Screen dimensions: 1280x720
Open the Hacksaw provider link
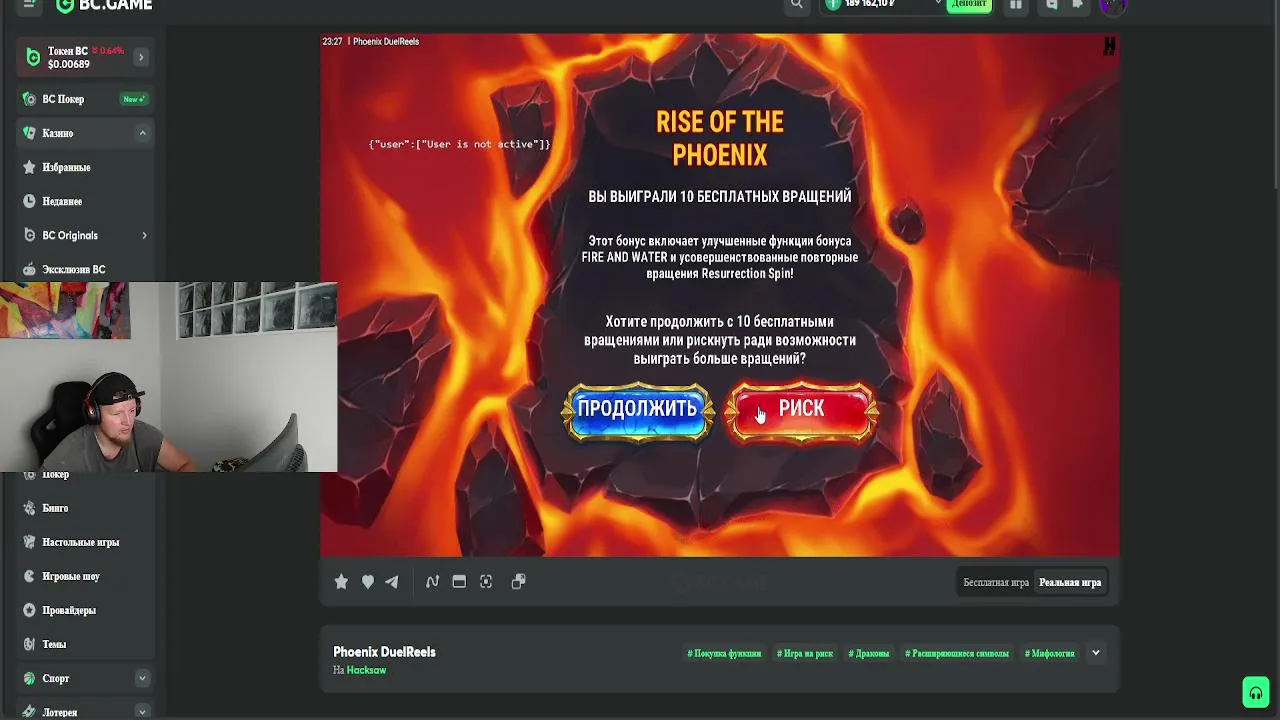coord(366,670)
